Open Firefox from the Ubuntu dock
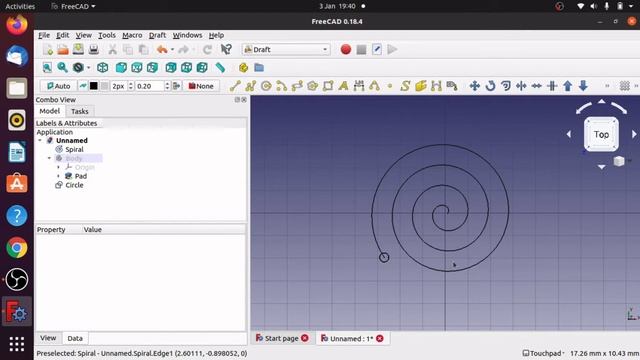 [x=17, y=24]
